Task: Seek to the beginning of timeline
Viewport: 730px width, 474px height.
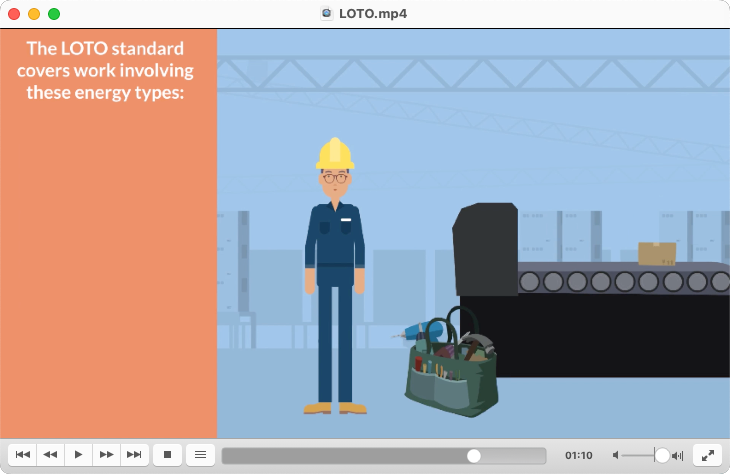Action: click(226, 455)
